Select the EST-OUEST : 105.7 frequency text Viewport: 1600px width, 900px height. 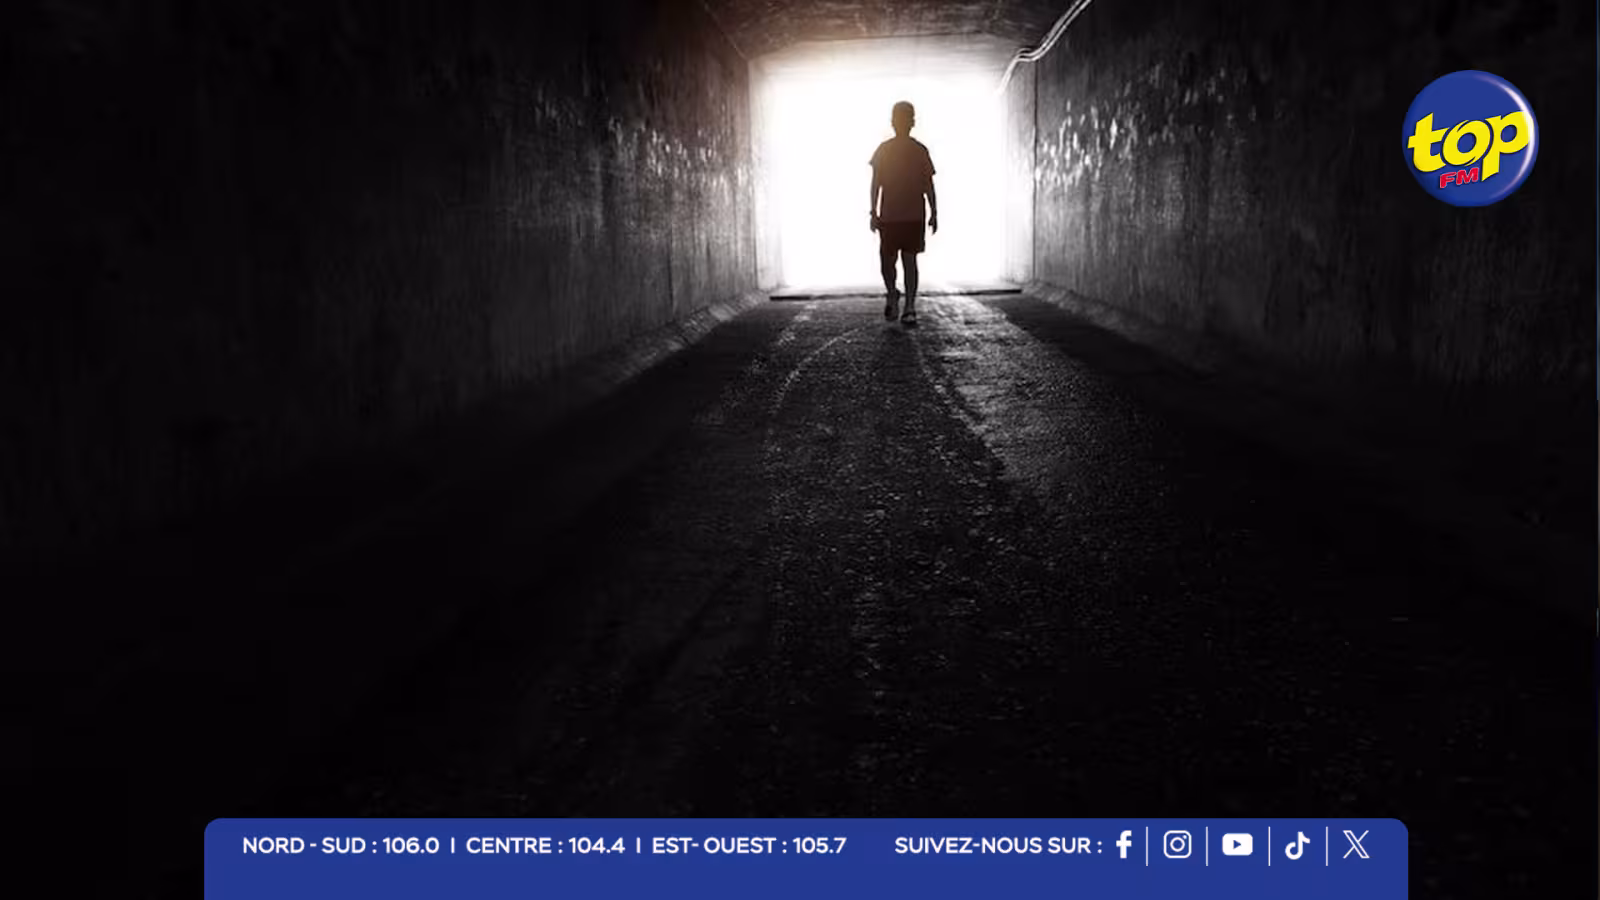[x=749, y=846]
